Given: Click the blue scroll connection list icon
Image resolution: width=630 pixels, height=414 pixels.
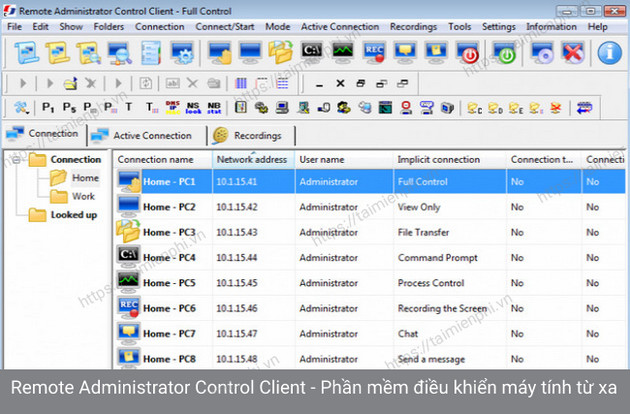Looking at the screenshot, I should [x=26, y=53].
